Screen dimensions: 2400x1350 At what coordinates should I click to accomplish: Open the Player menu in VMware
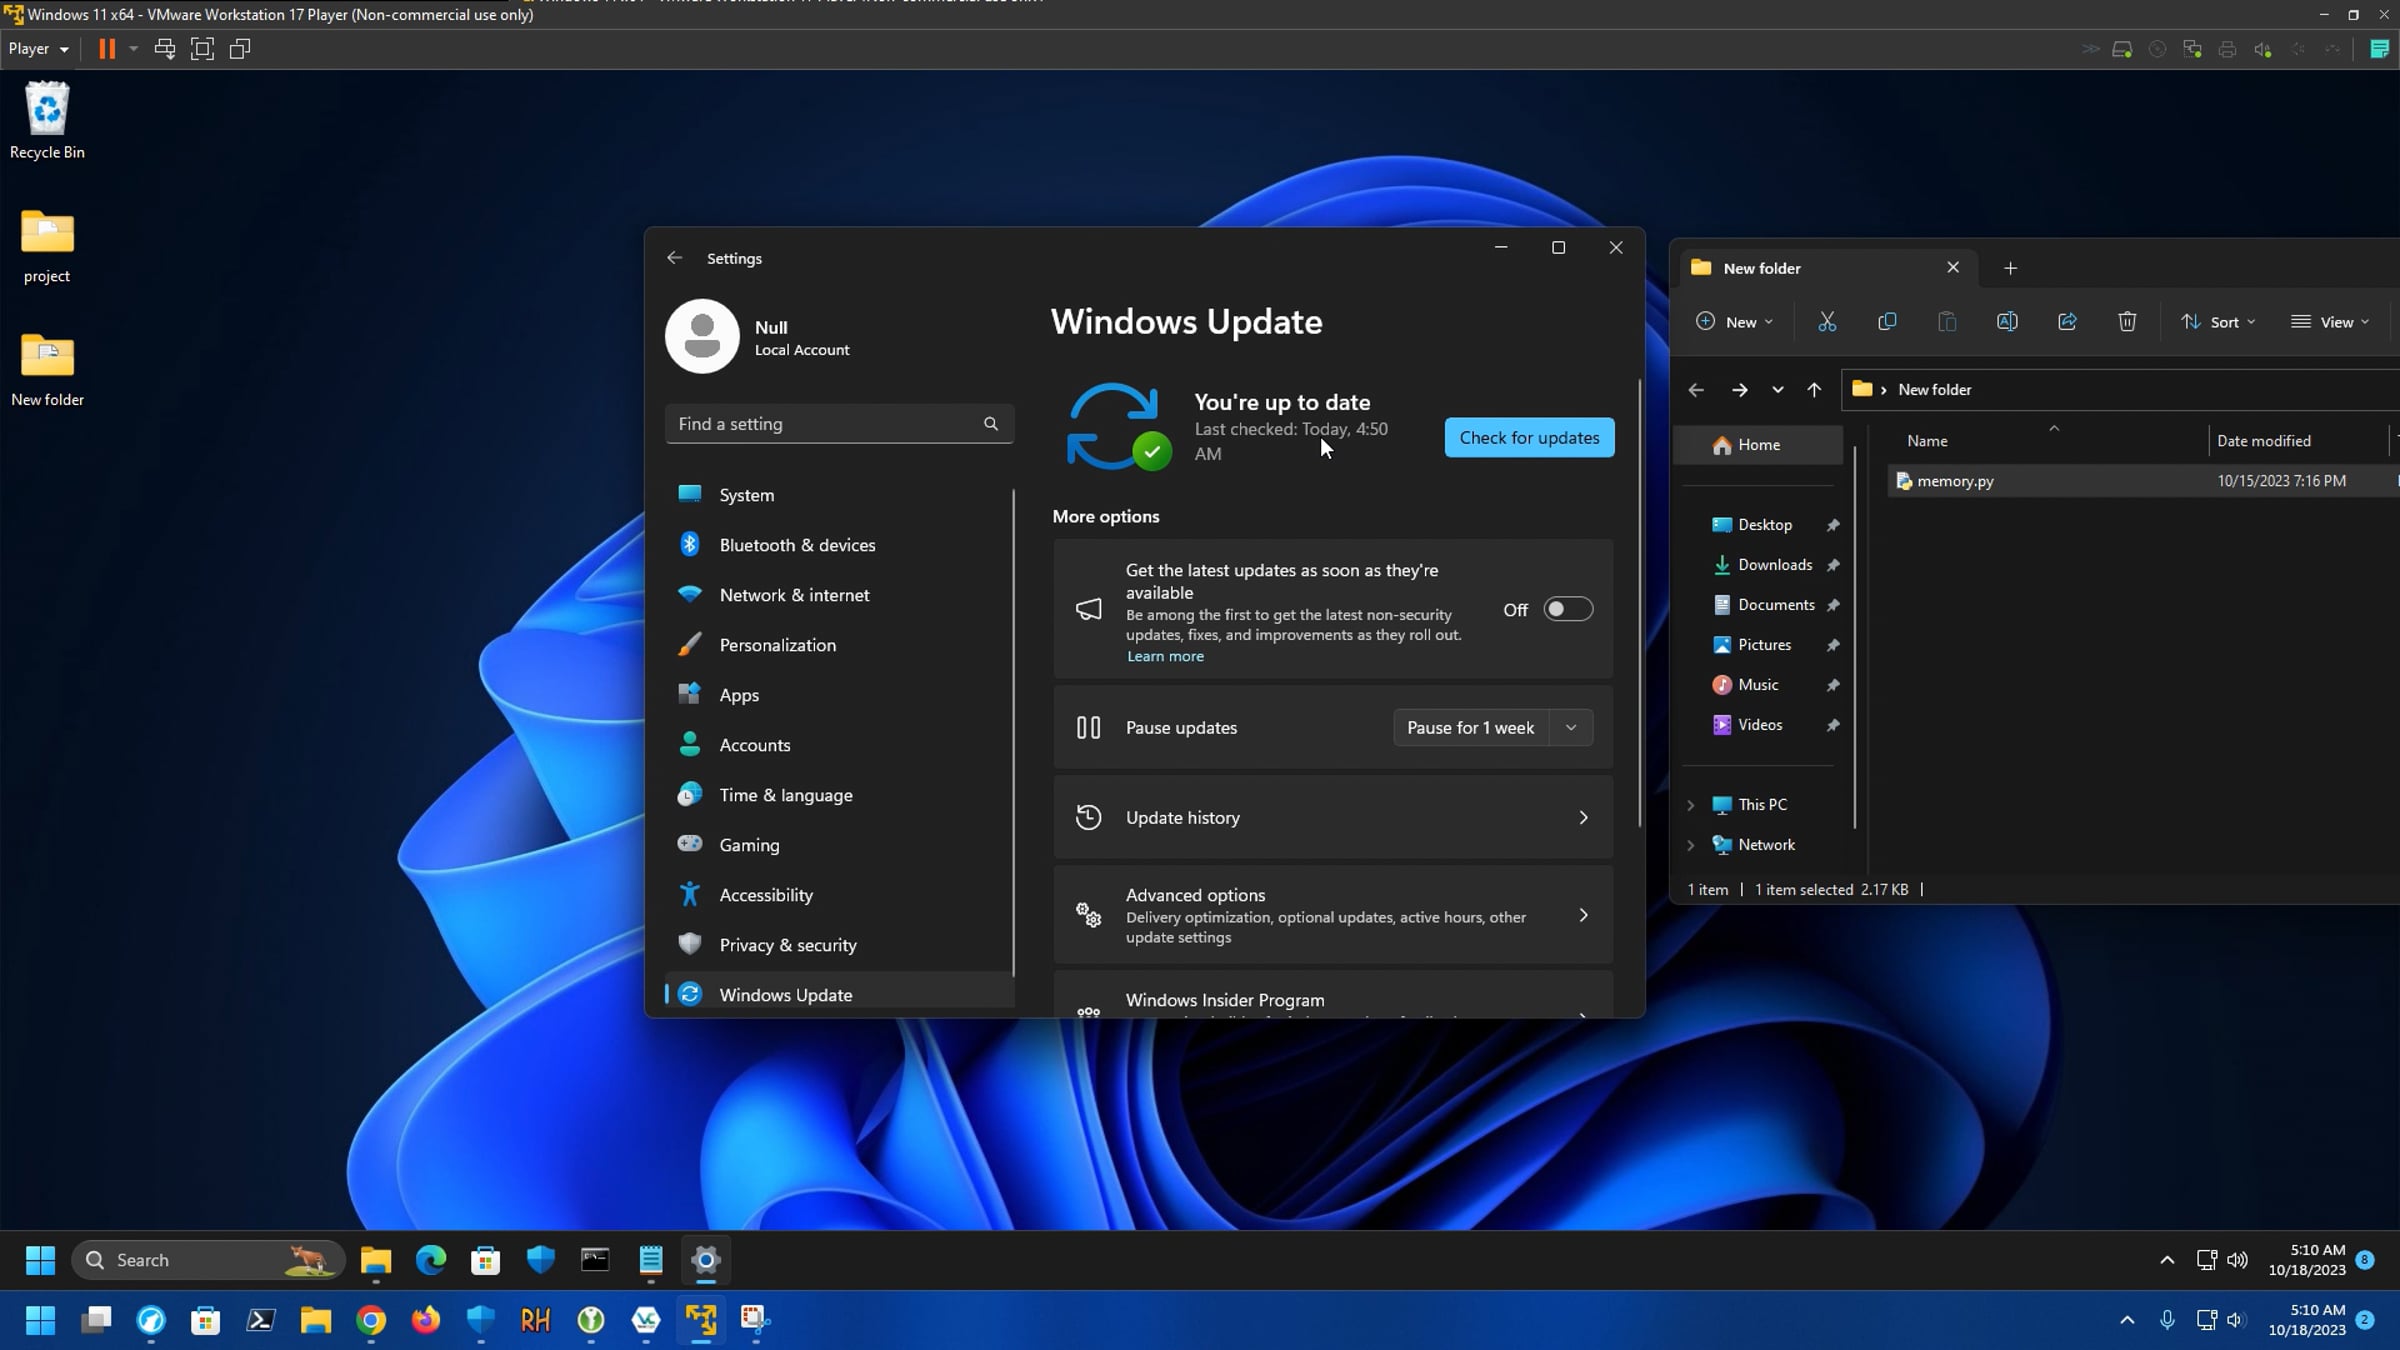tap(39, 49)
